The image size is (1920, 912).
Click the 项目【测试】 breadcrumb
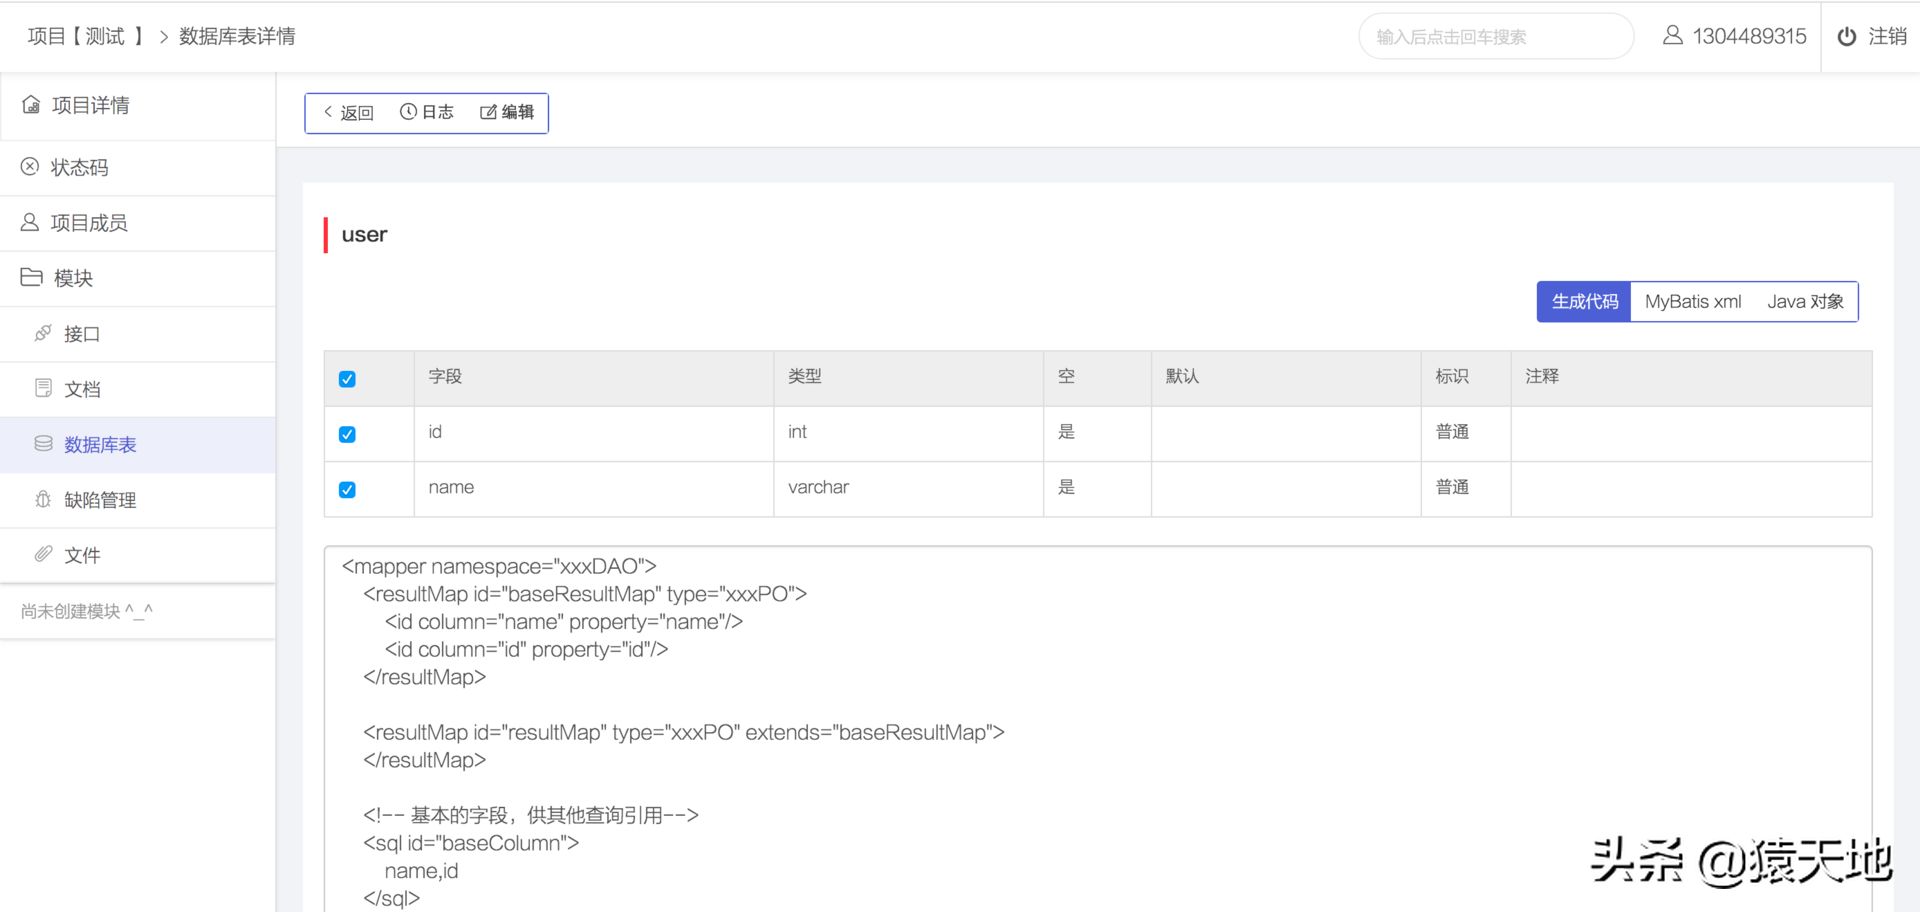click(86, 36)
